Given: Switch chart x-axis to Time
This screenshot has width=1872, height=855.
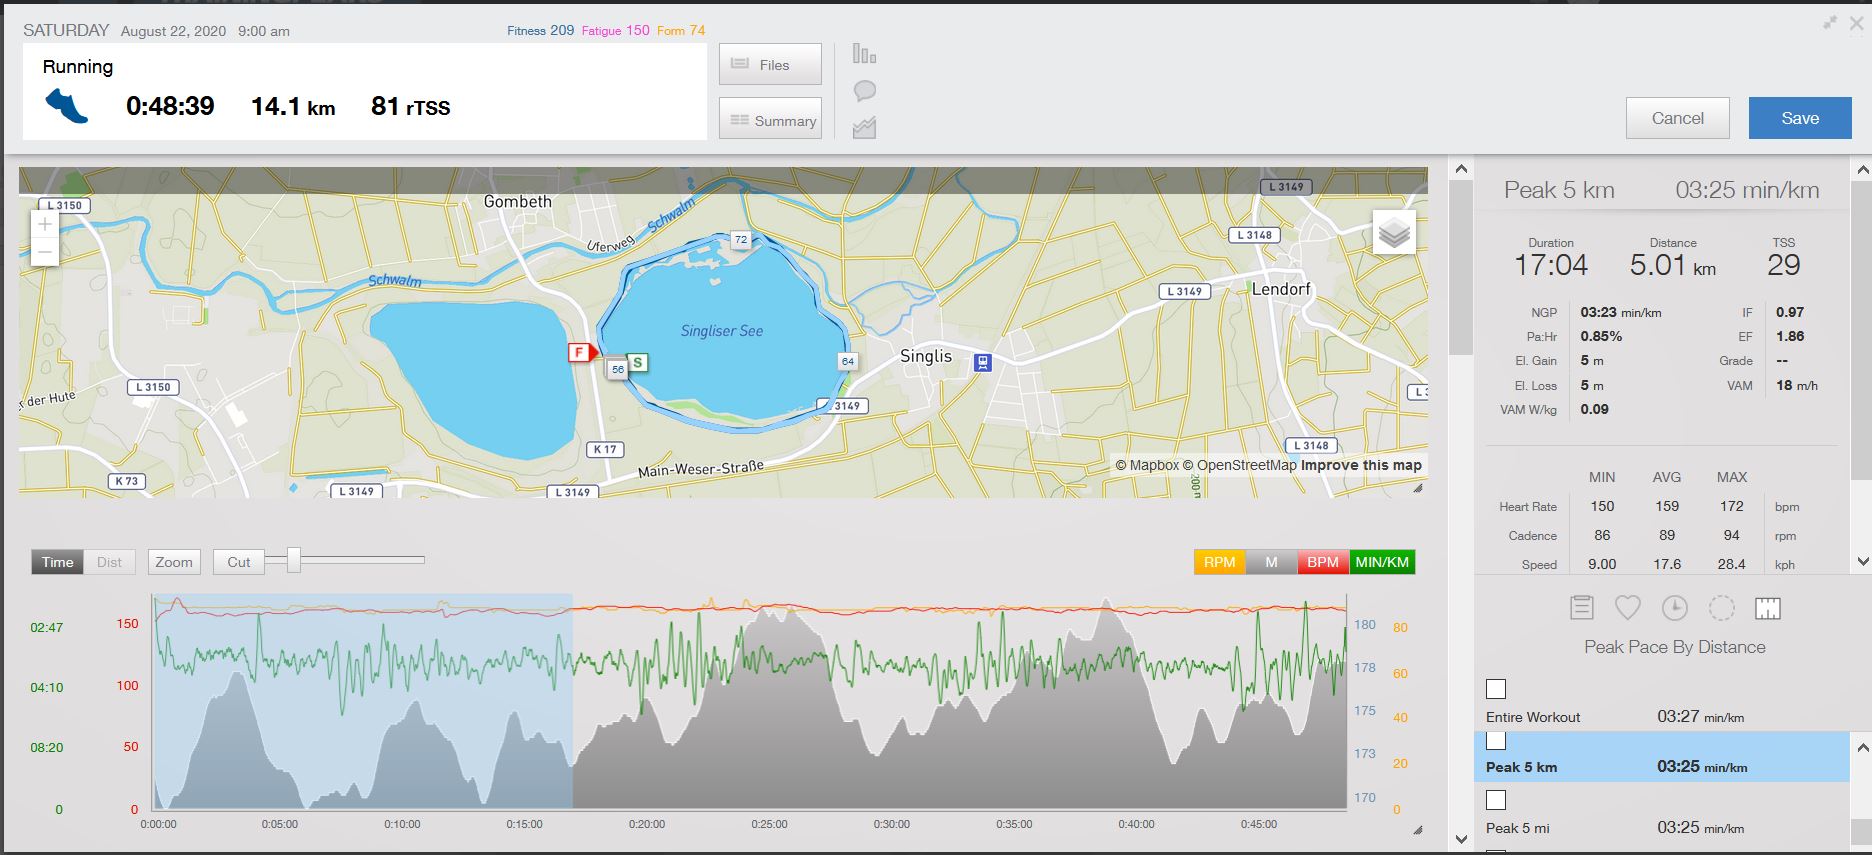Looking at the screenshot, I should pos(57,562).
